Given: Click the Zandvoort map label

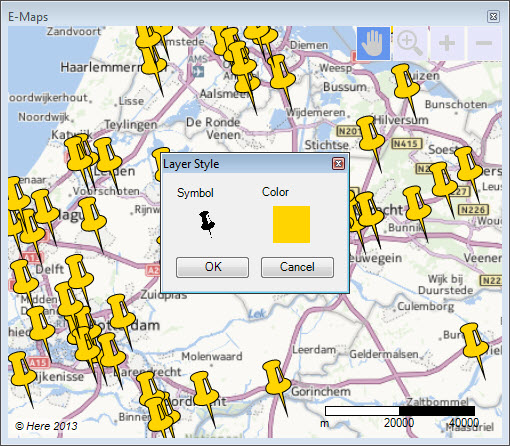Looking at the screenshot, I should pos(74,31).
